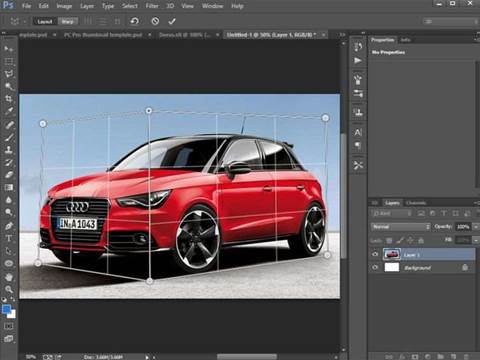The height and width of the screenshot is (360, 480).
Task: Open the Normal blend mode dropdown
Action: [x=400, y=227]
